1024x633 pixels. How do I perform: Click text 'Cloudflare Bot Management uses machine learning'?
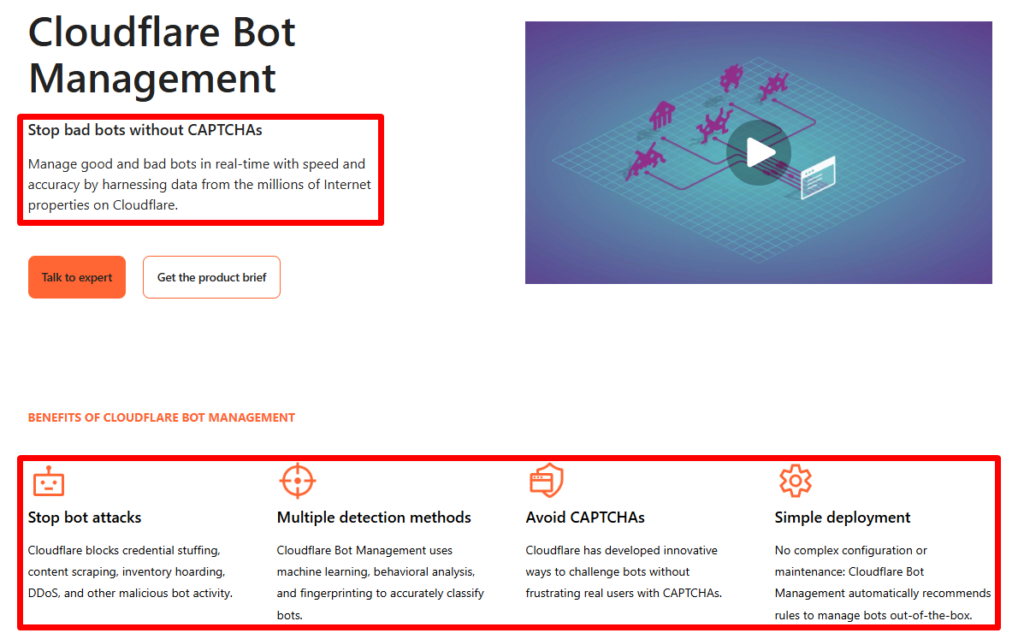tap(380, 583)
